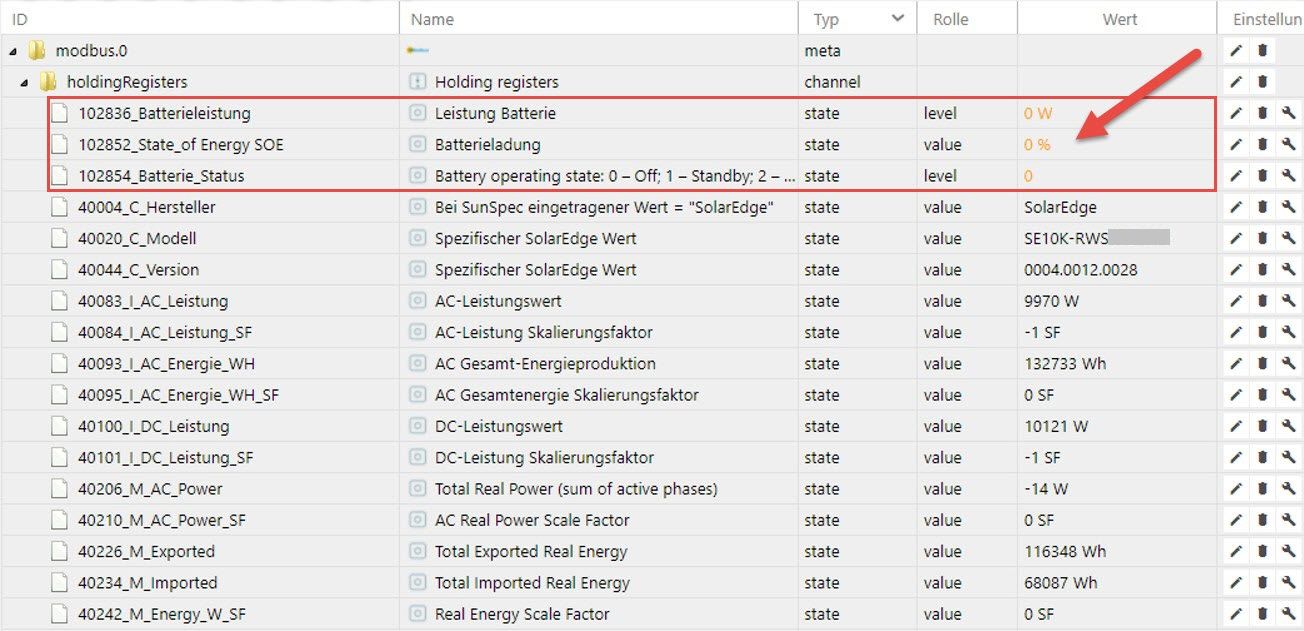1304x631 pixels.
Task: Edit 40242_M_Energy_W_SF with pencil icon
Action: tap(1236, 614)
